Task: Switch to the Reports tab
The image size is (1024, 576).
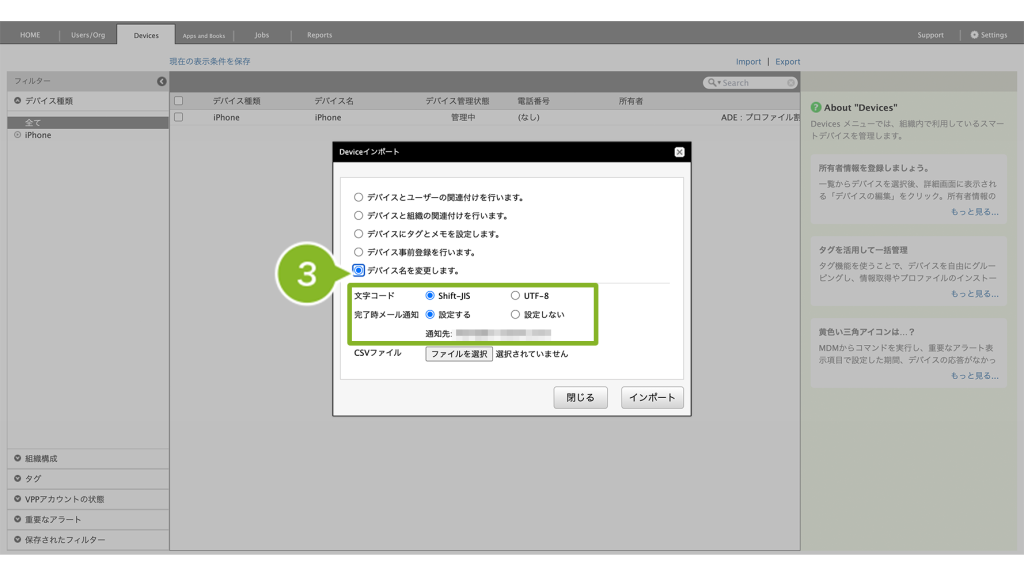Action: 319,35
